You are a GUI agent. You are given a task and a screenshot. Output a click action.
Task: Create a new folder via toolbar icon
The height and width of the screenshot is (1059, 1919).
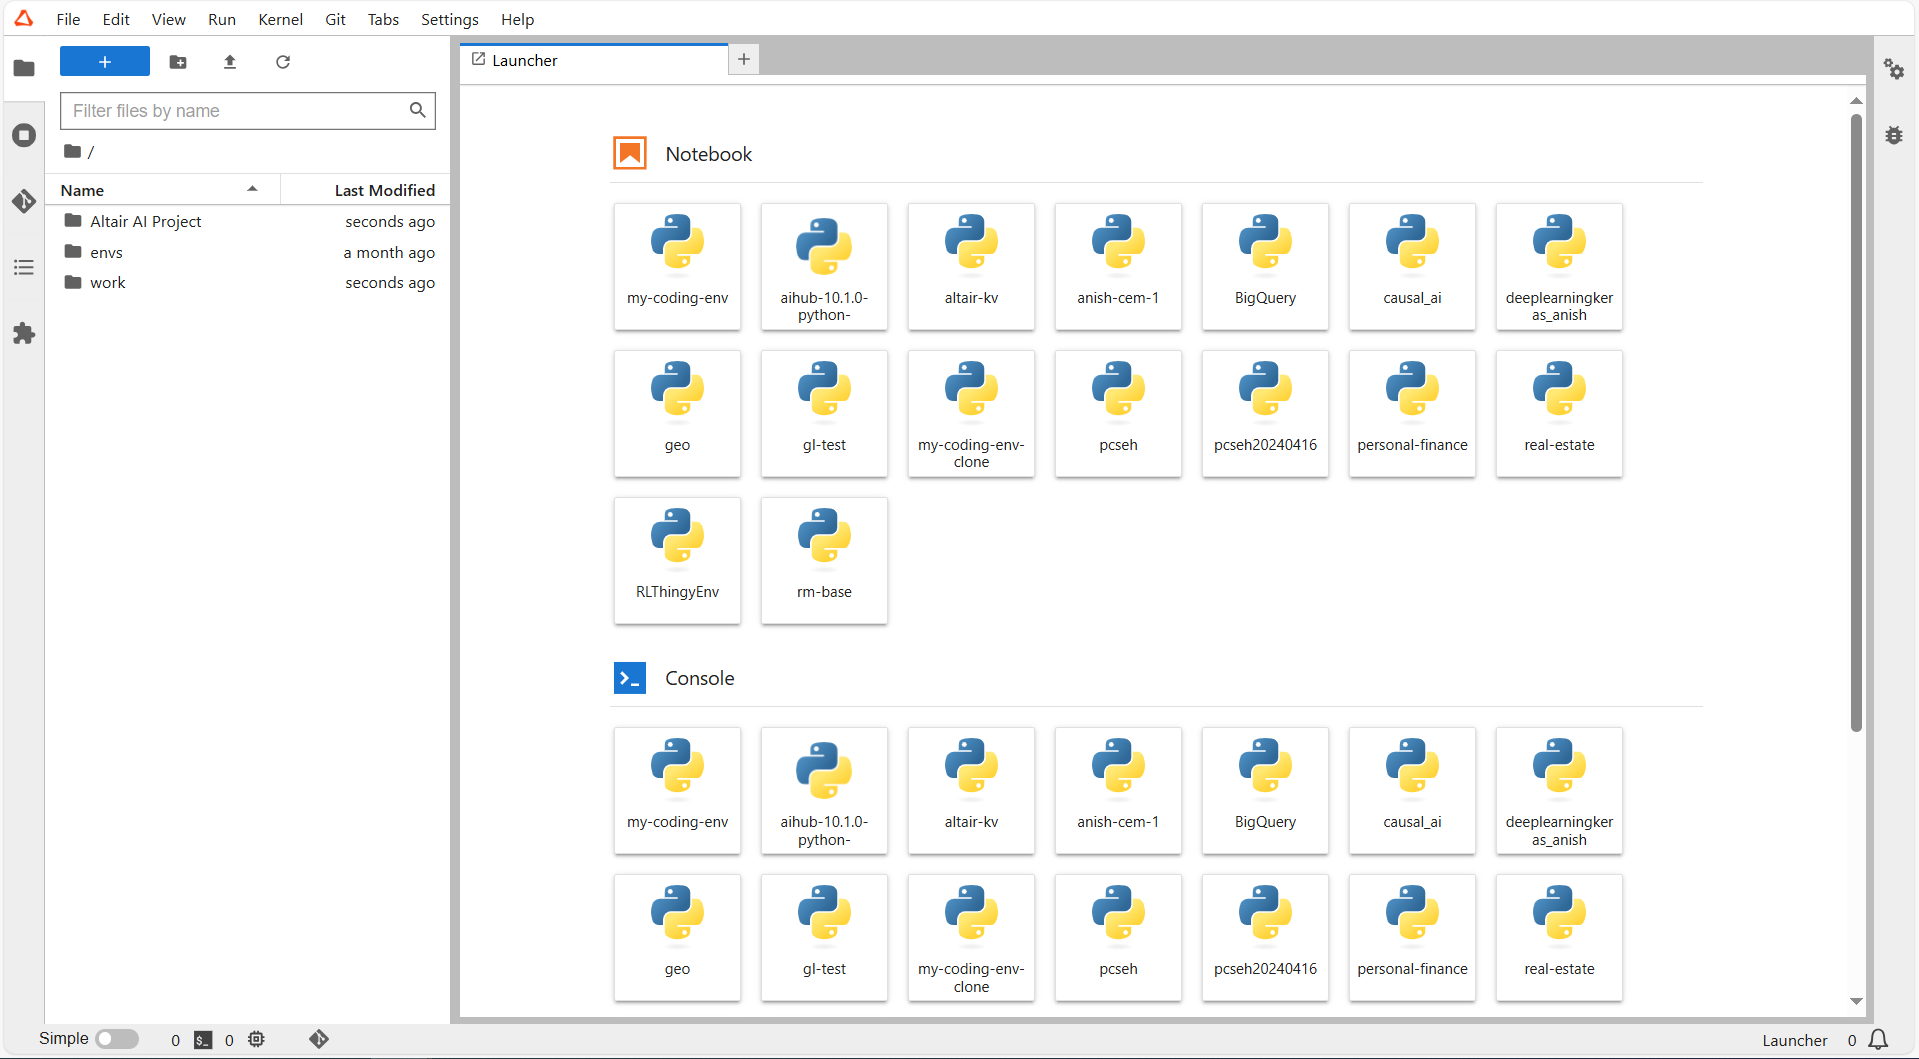pyautogui.click(x=178, y=62)
